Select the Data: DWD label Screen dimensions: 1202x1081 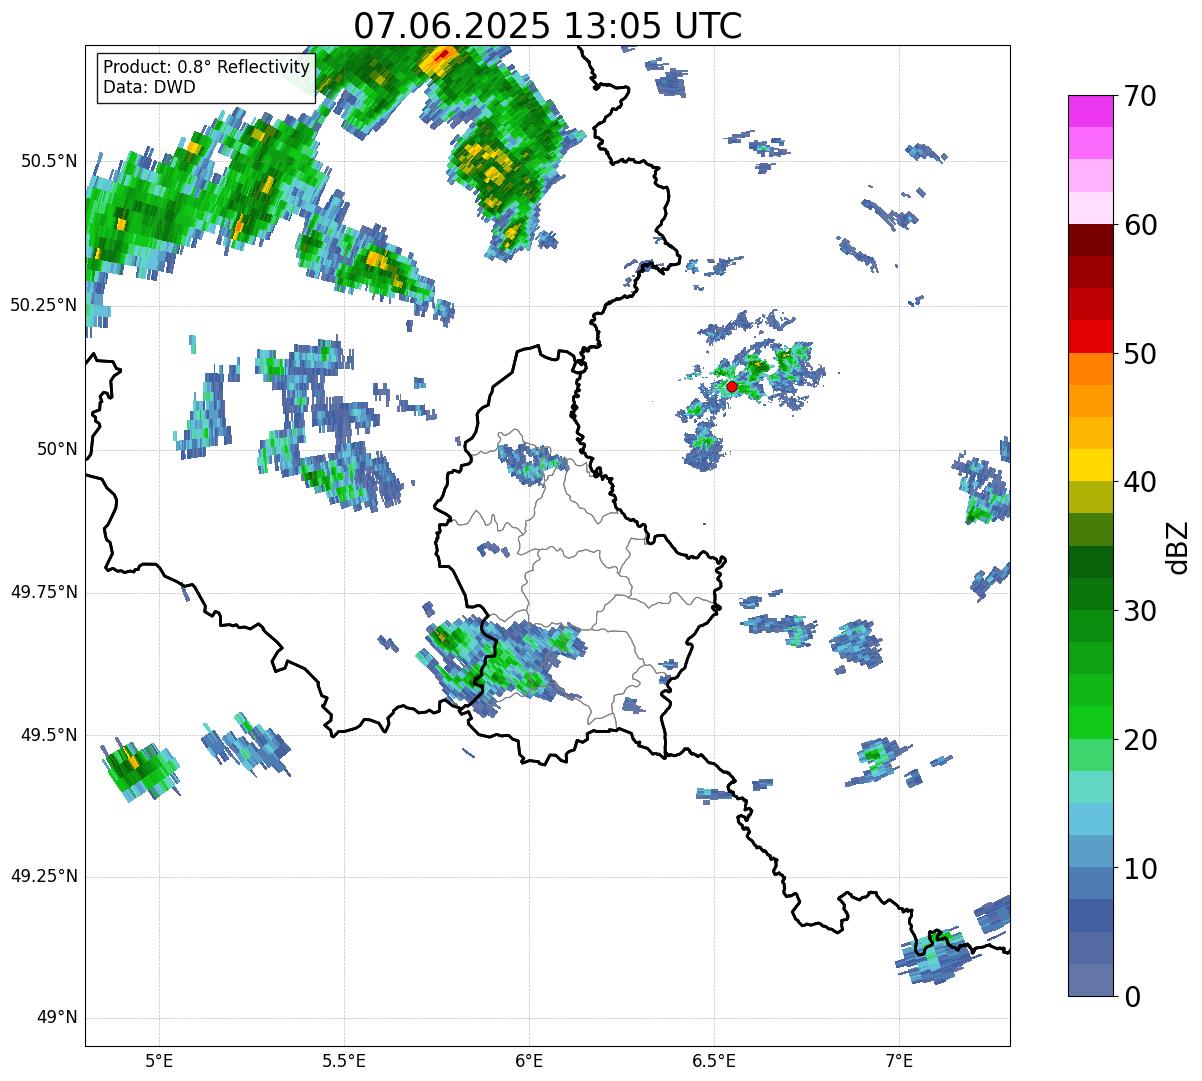149,87
